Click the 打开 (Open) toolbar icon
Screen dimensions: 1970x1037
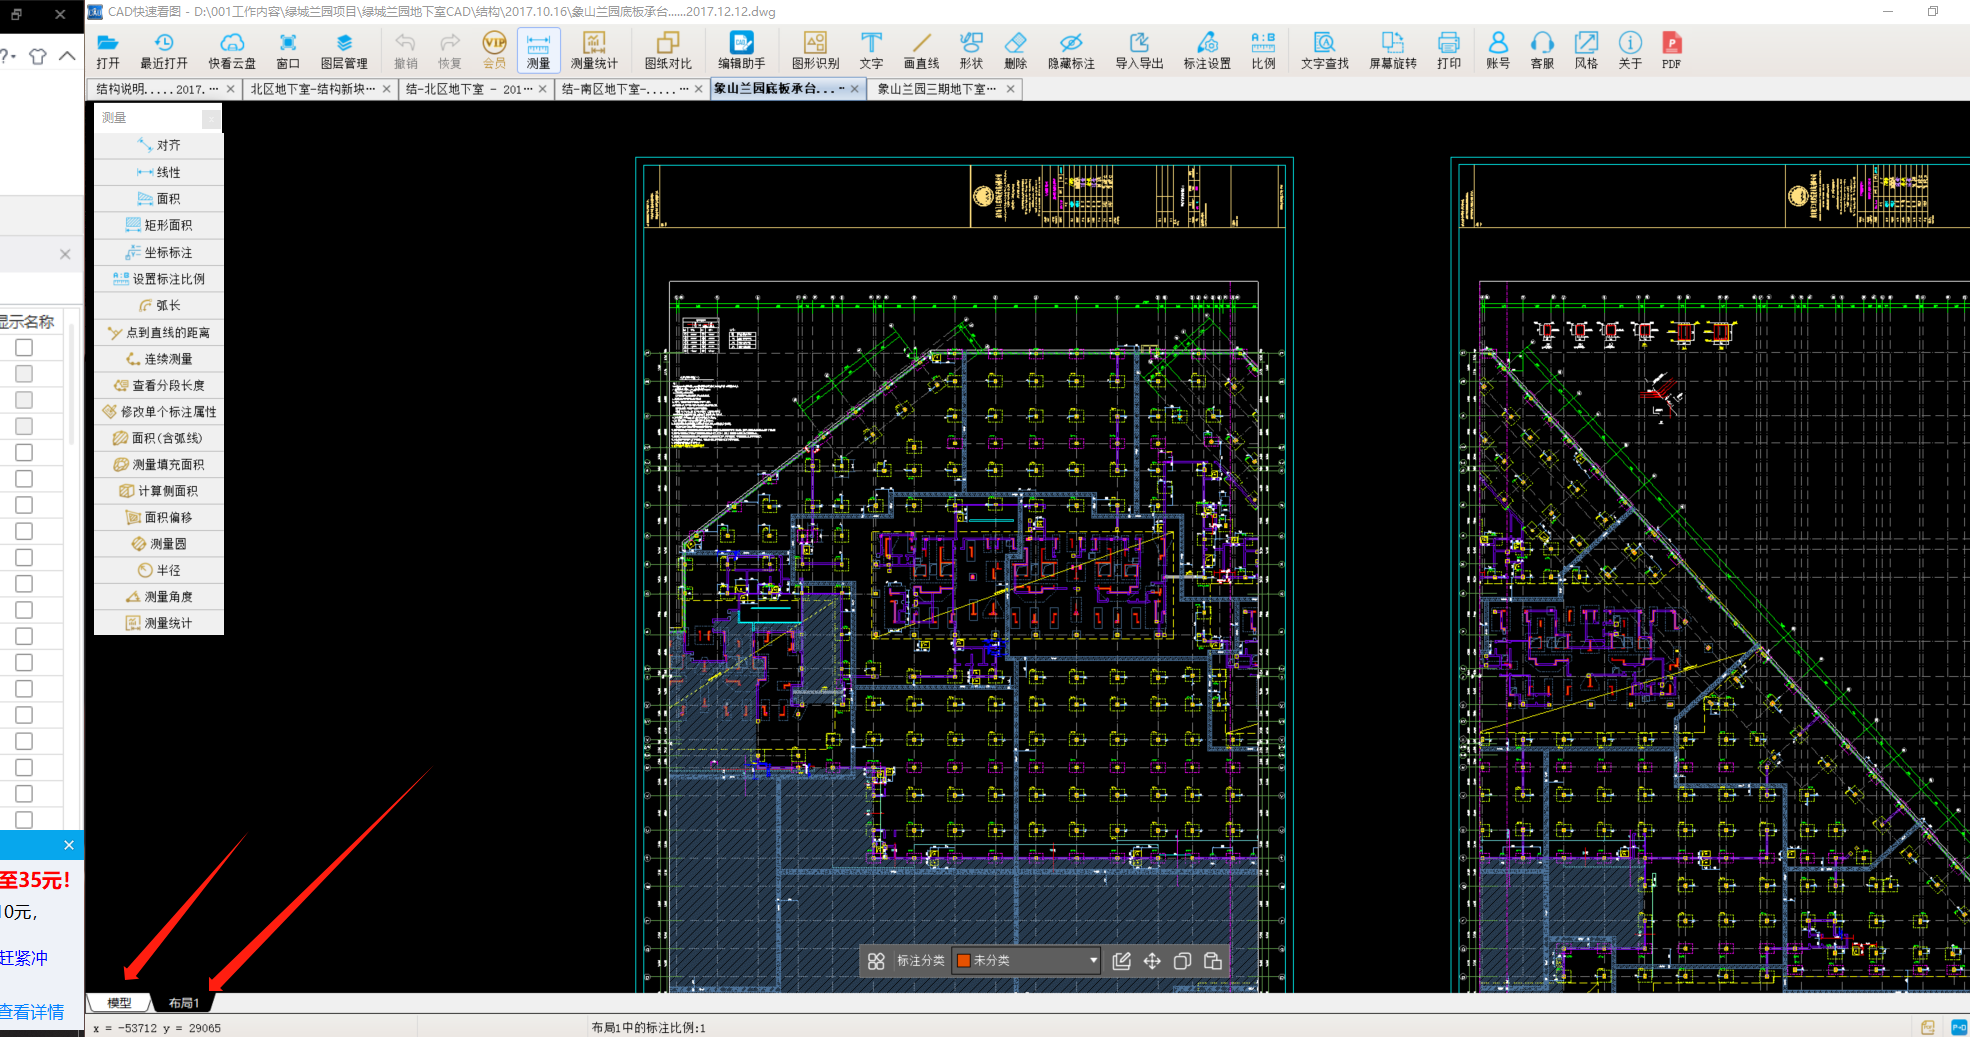point(108,50)
